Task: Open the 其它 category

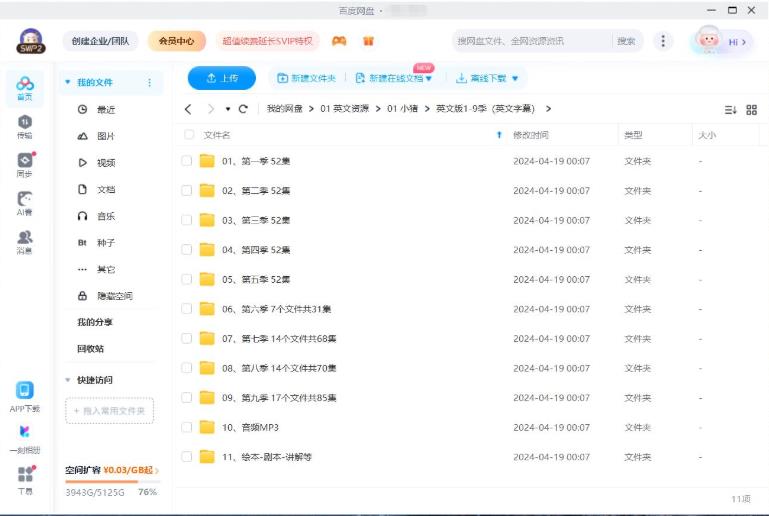Action: point(96,269)
